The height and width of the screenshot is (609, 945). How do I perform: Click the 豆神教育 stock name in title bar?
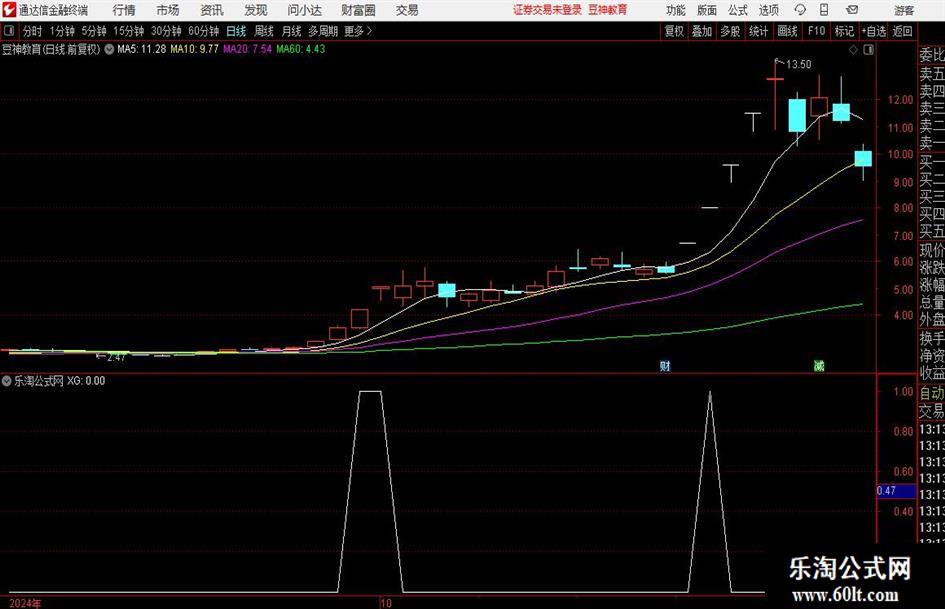[608, 10]
